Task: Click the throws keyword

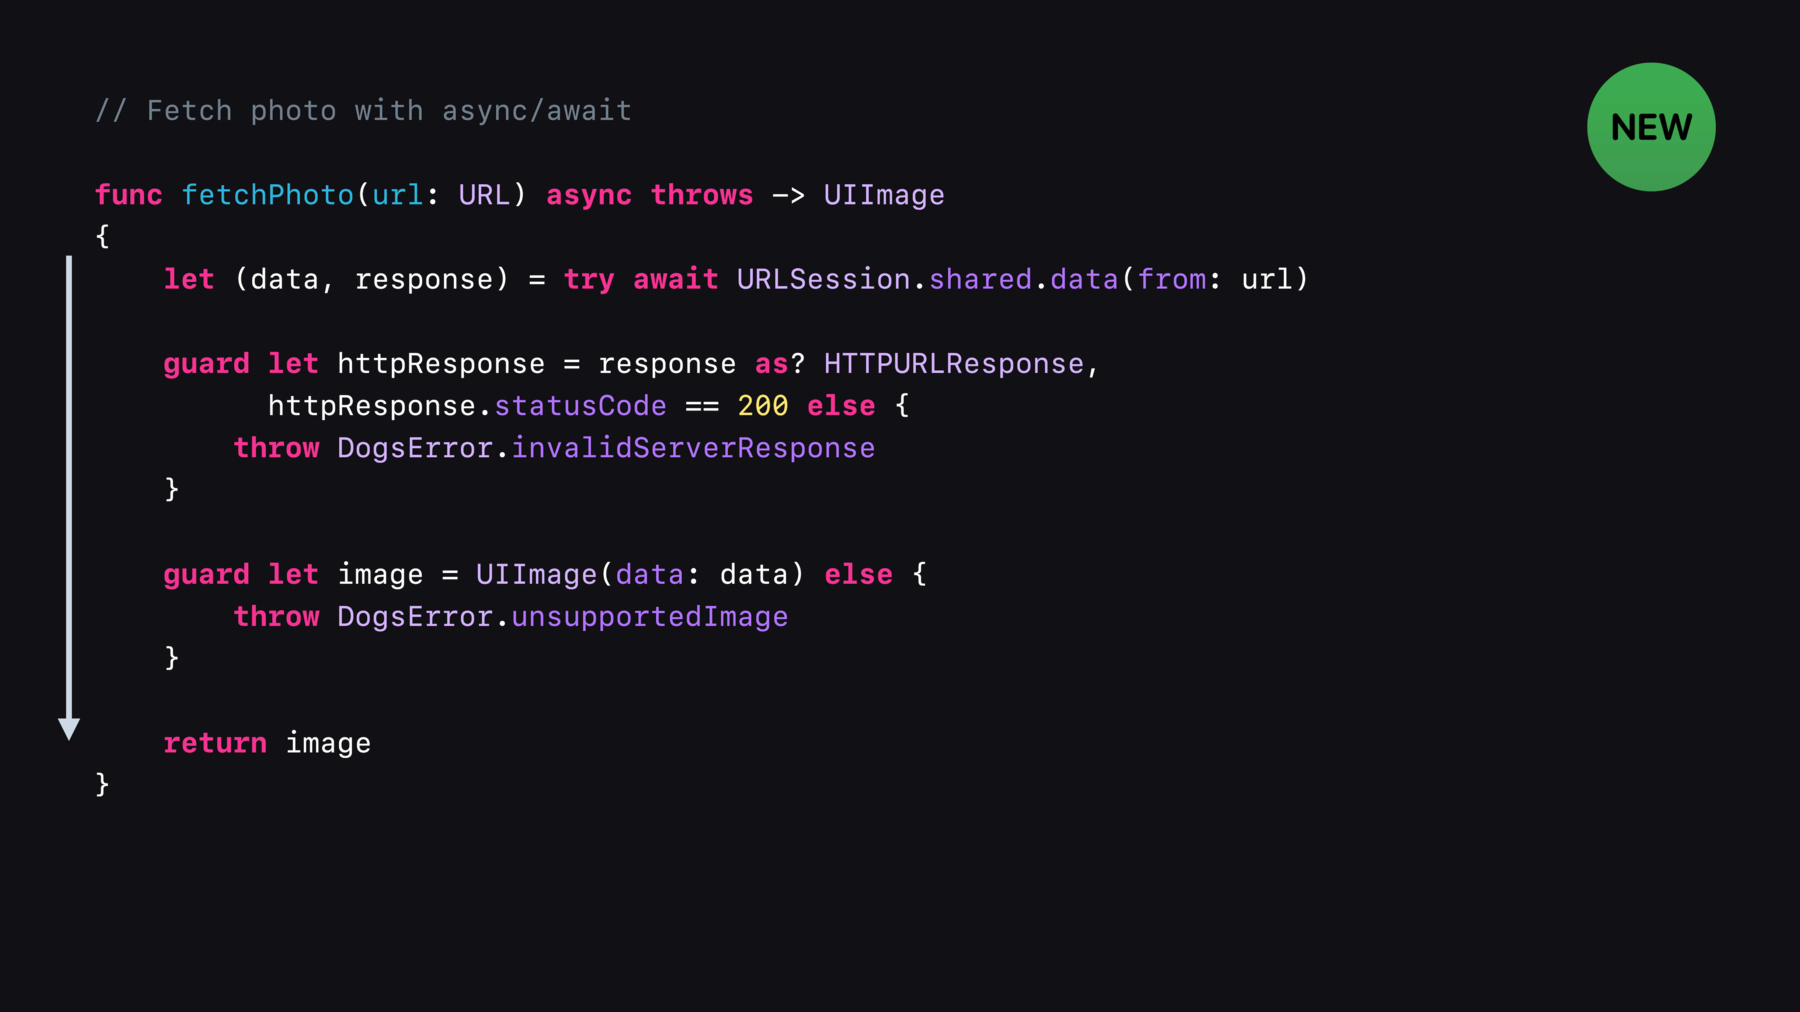Action: point(702,195)
